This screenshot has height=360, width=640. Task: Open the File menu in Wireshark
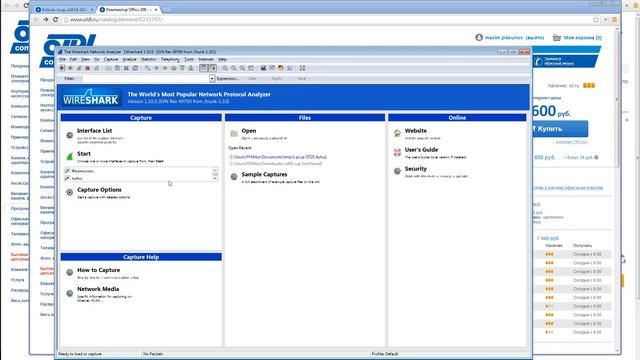[x=62, y=60]
